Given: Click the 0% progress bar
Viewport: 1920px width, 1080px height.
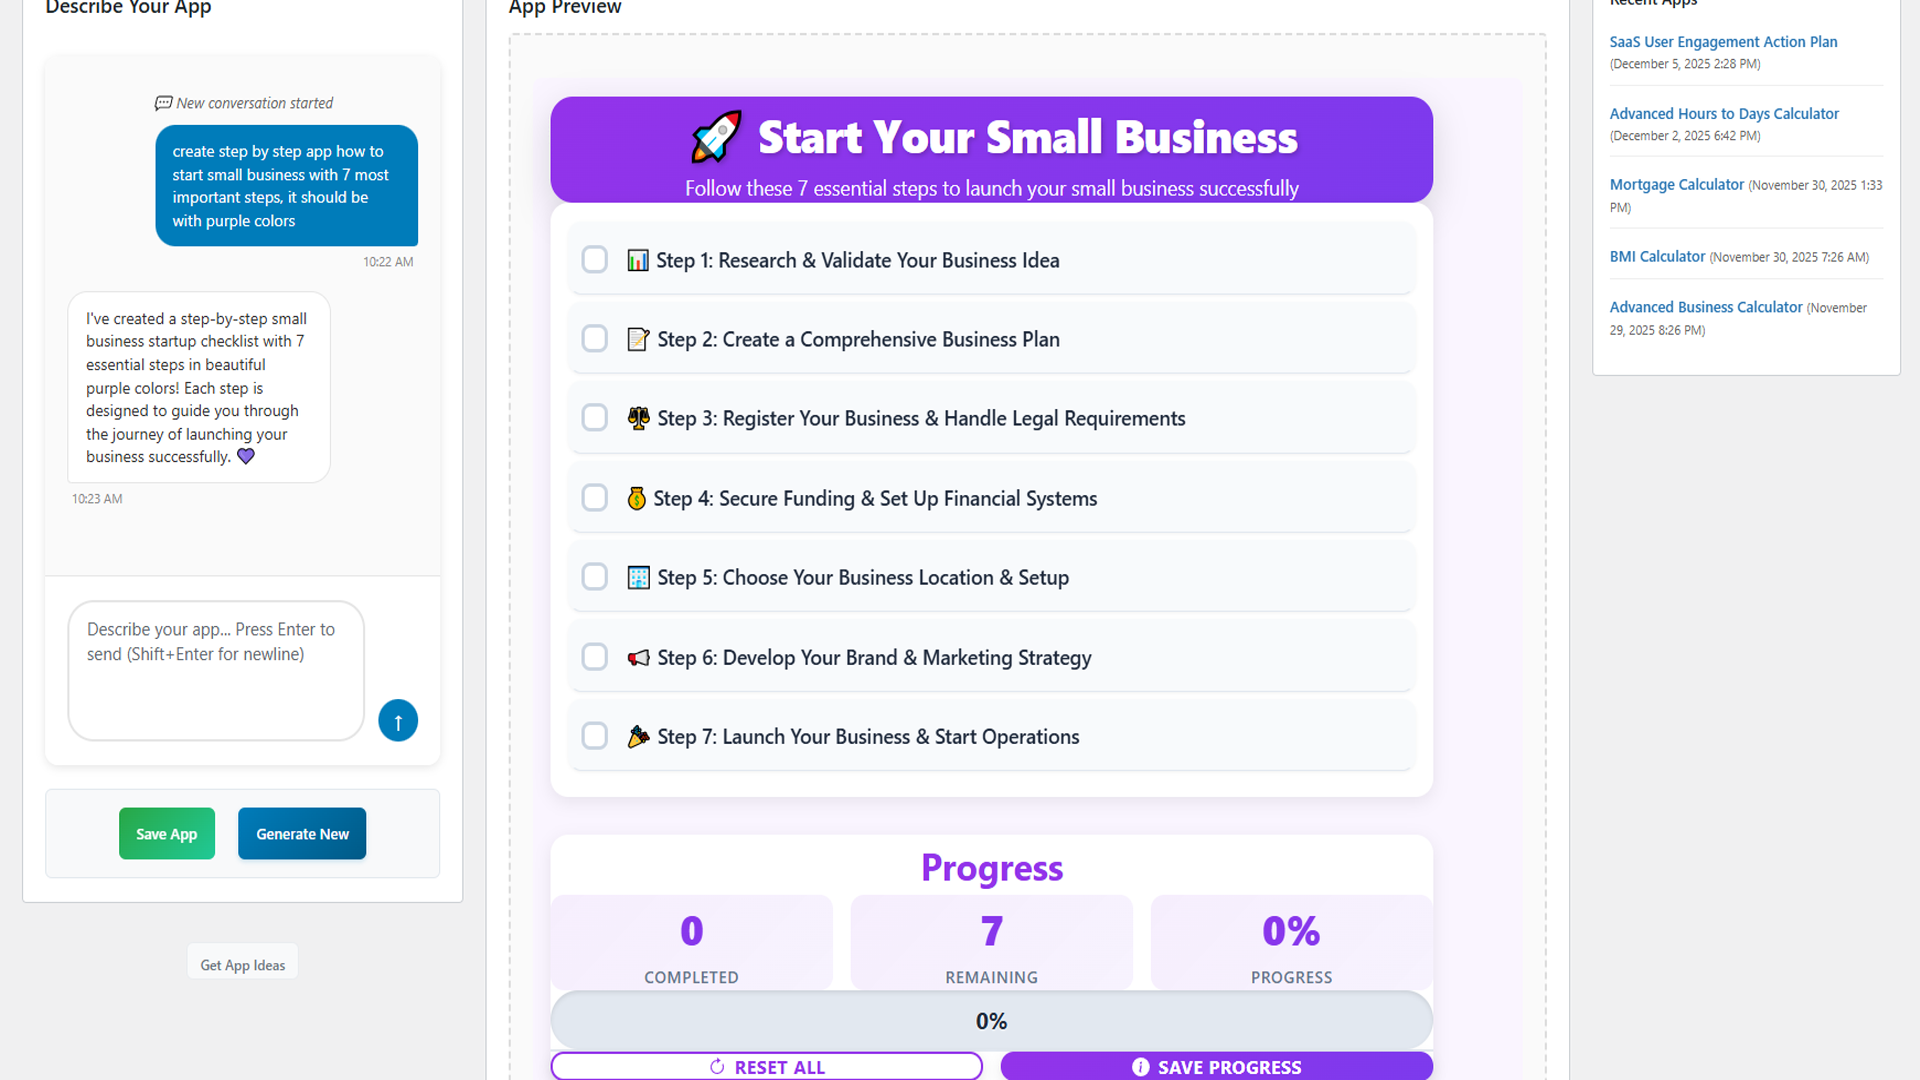Looking at the screenshot, I should [x=991, y=1020].
